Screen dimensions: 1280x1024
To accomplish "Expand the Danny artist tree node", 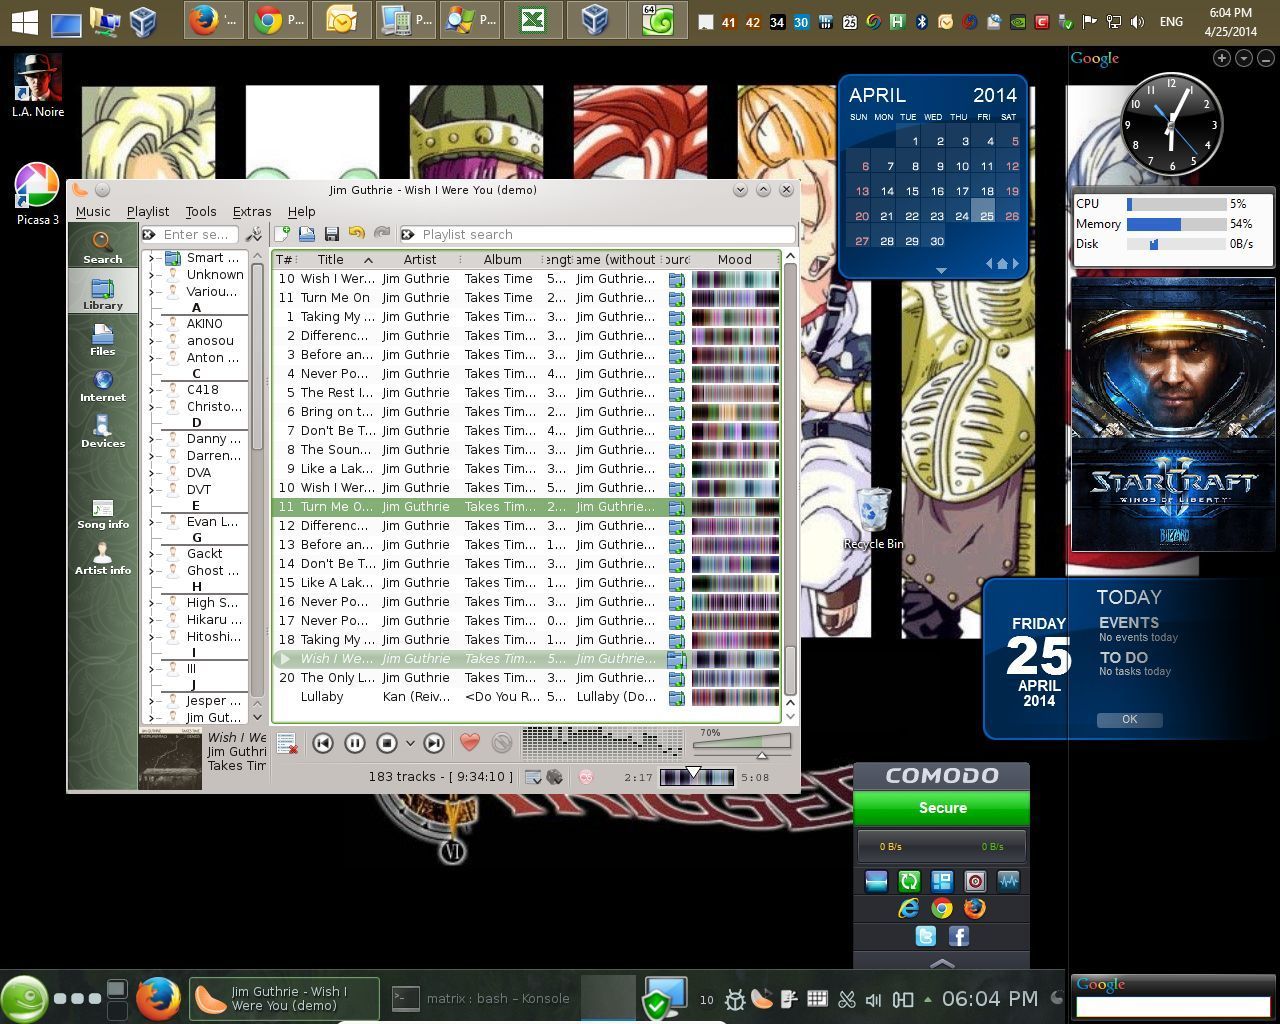I will pyautogui.click(x=152, y=439).
